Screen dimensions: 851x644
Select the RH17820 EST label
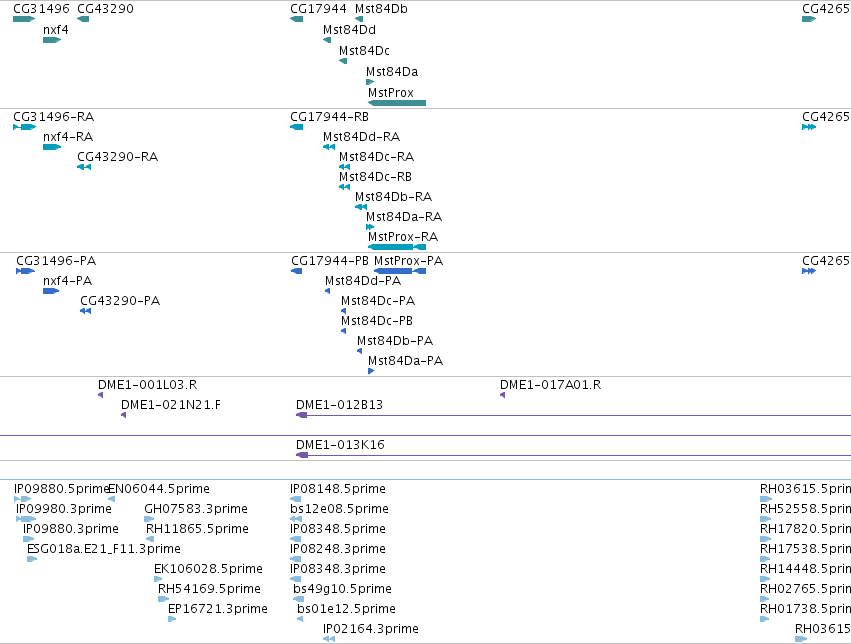click(x=805, y=528)
